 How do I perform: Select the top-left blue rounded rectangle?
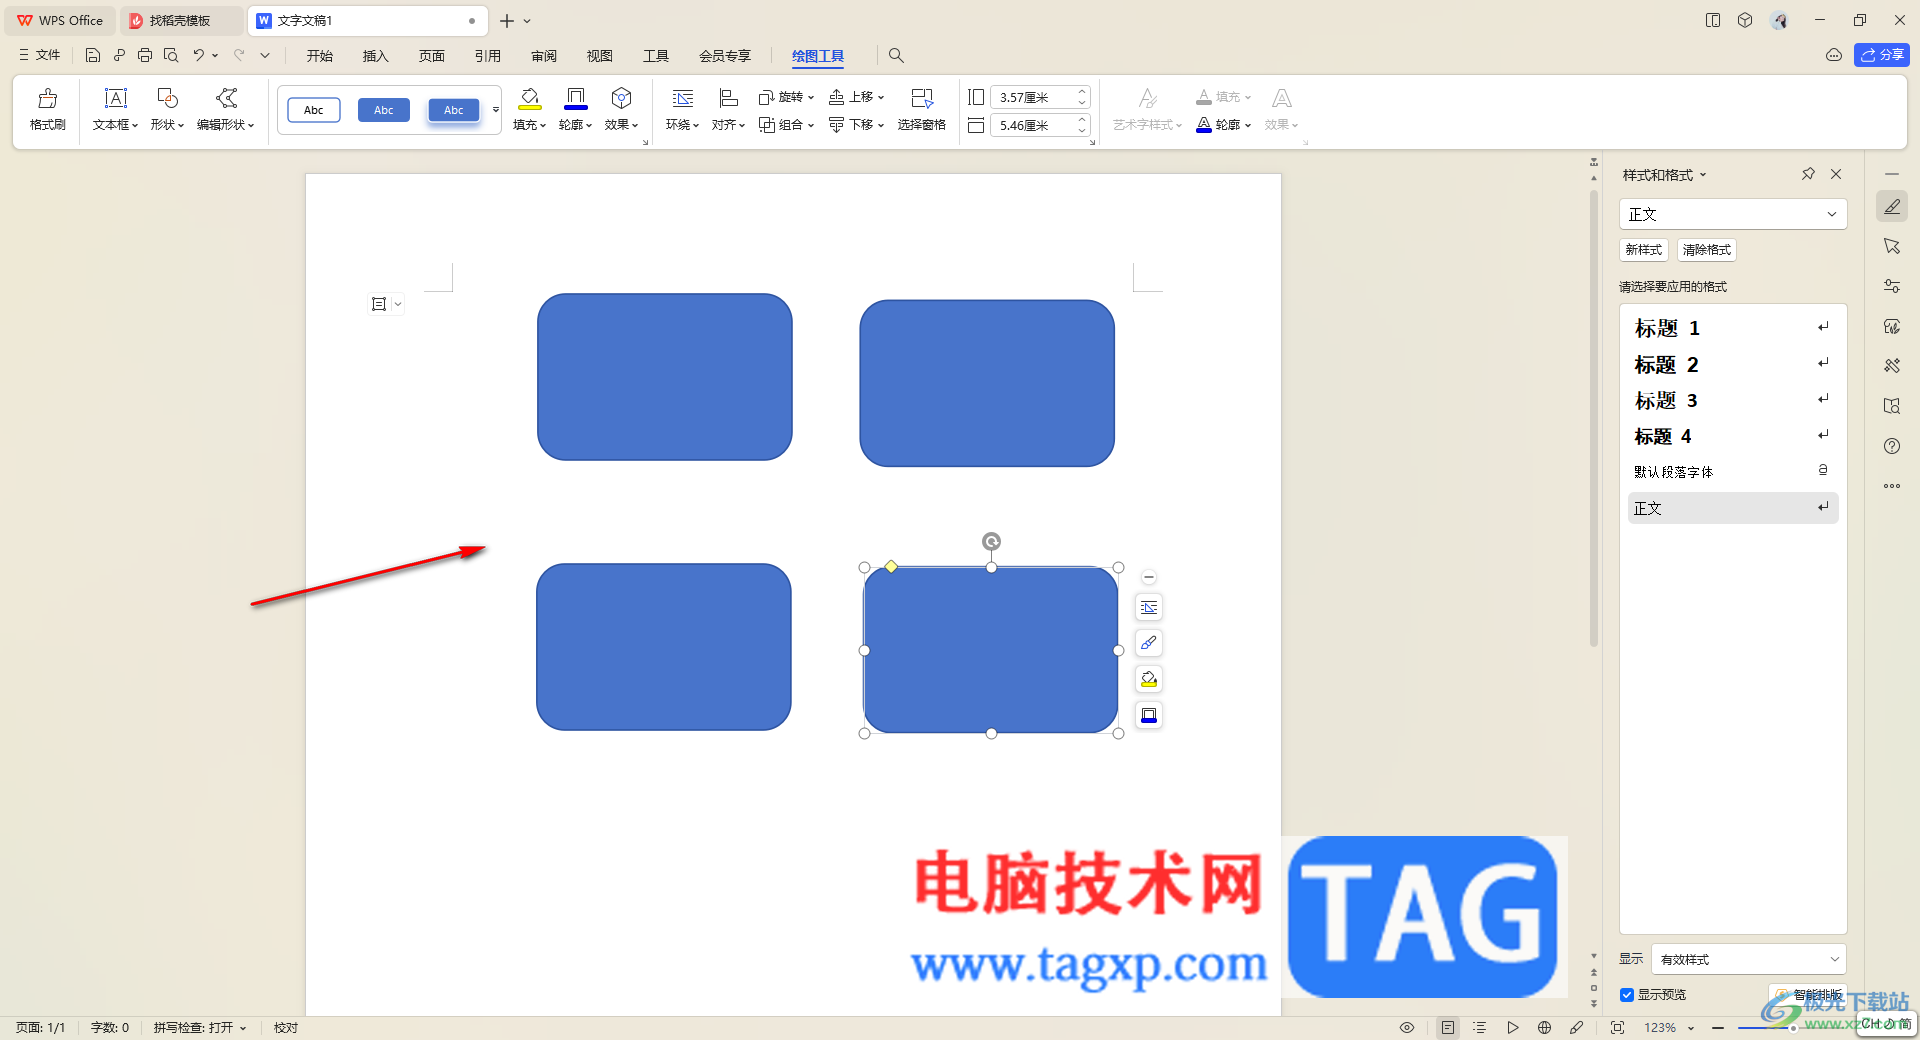(665, 377)
